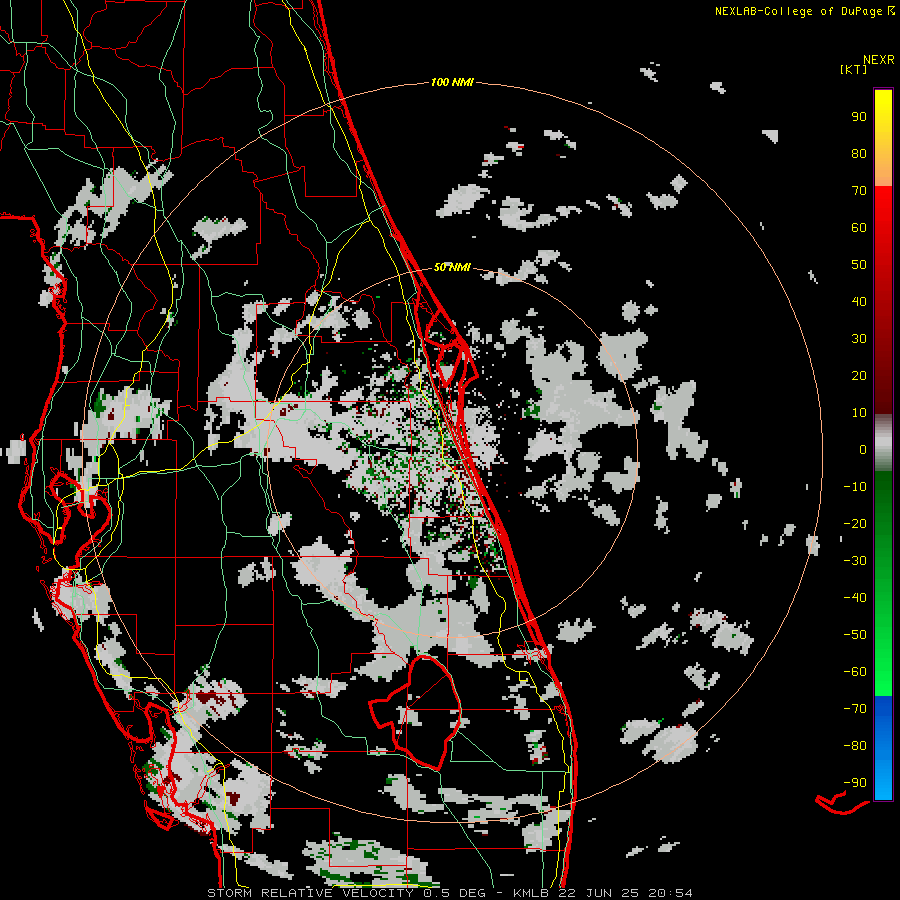
Task: Click the -70 value on velocity scale
Action: [855, 709]
